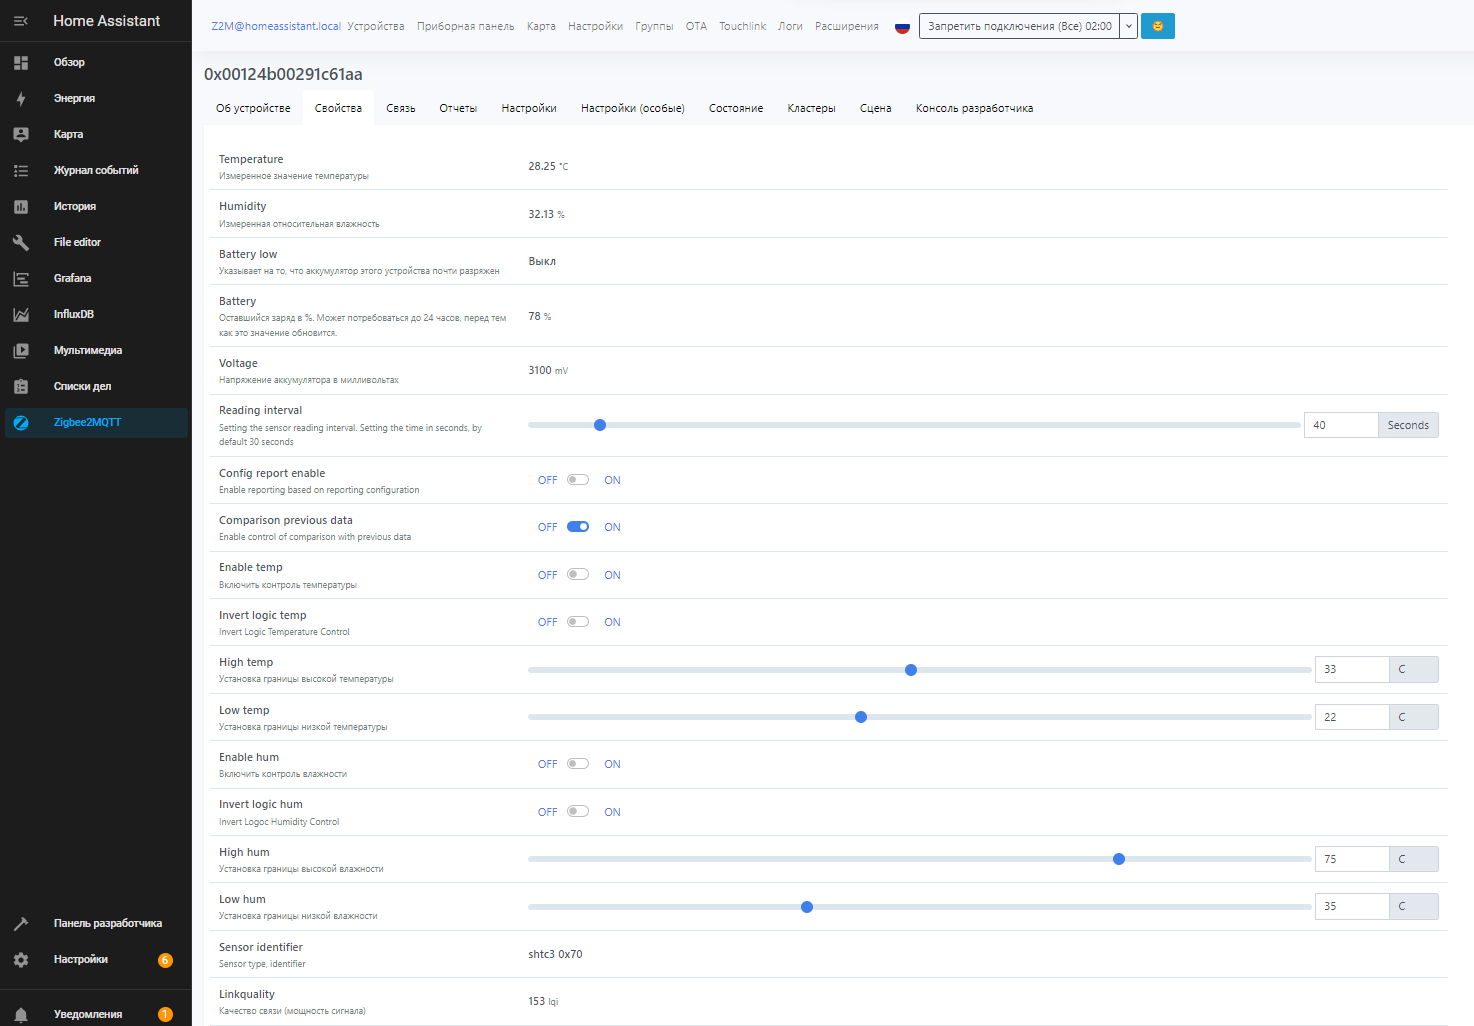Open the Grafana sidebar icon
Viewport: 1474px width, 1026px height.
(x=21, y=278)
